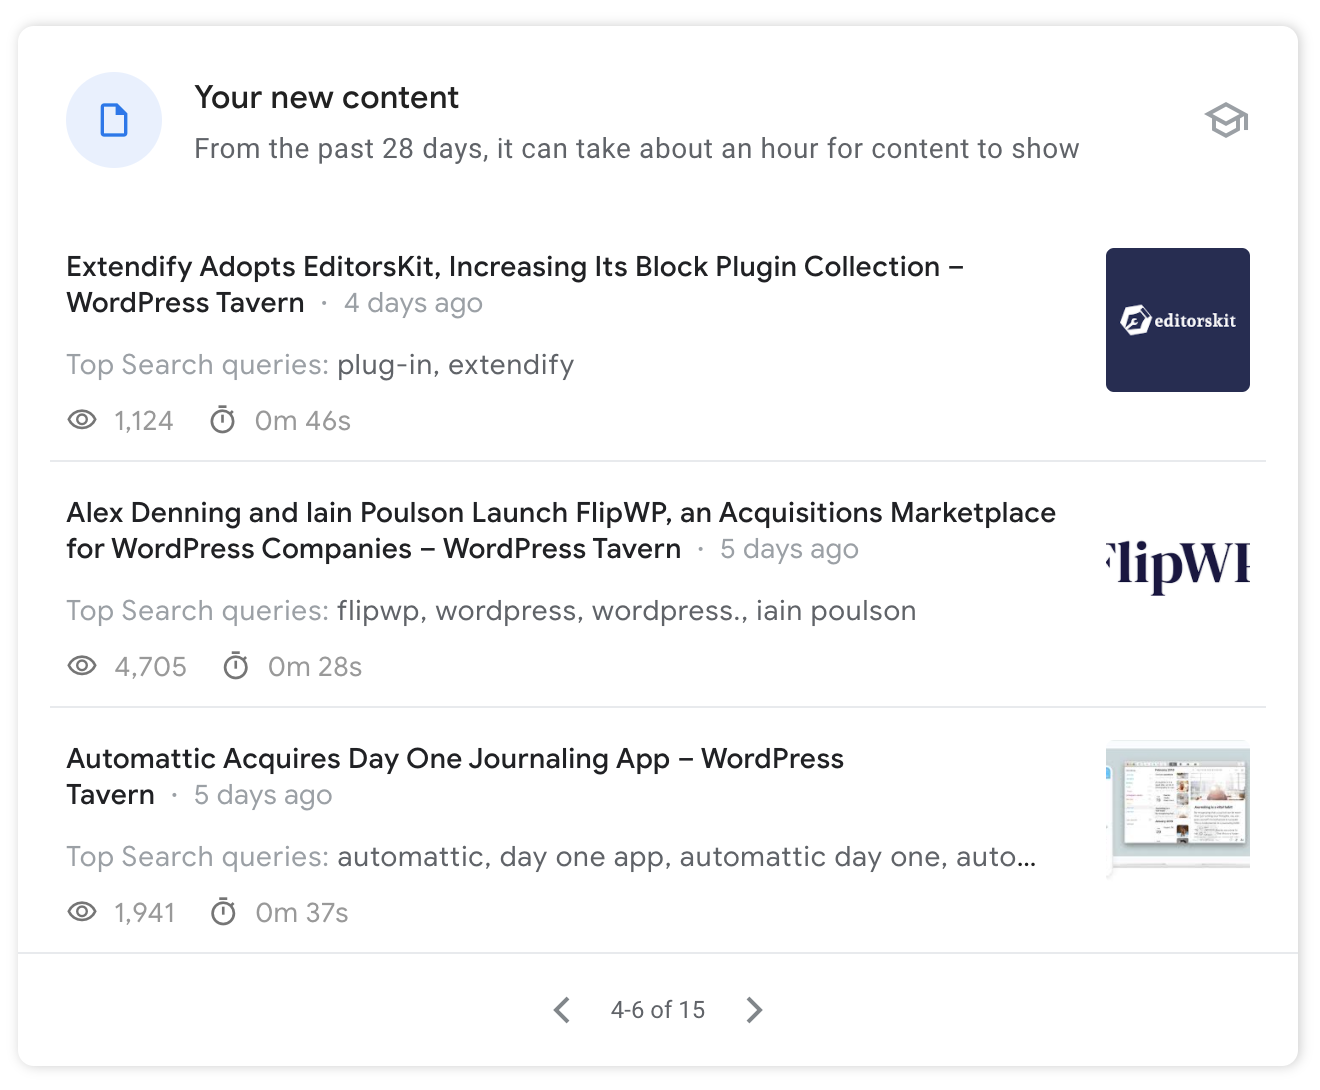This screenshot has width=1320, height=1090.
Task: Click the FlipWP logo thumbnail
Action: coord(1177,566)
